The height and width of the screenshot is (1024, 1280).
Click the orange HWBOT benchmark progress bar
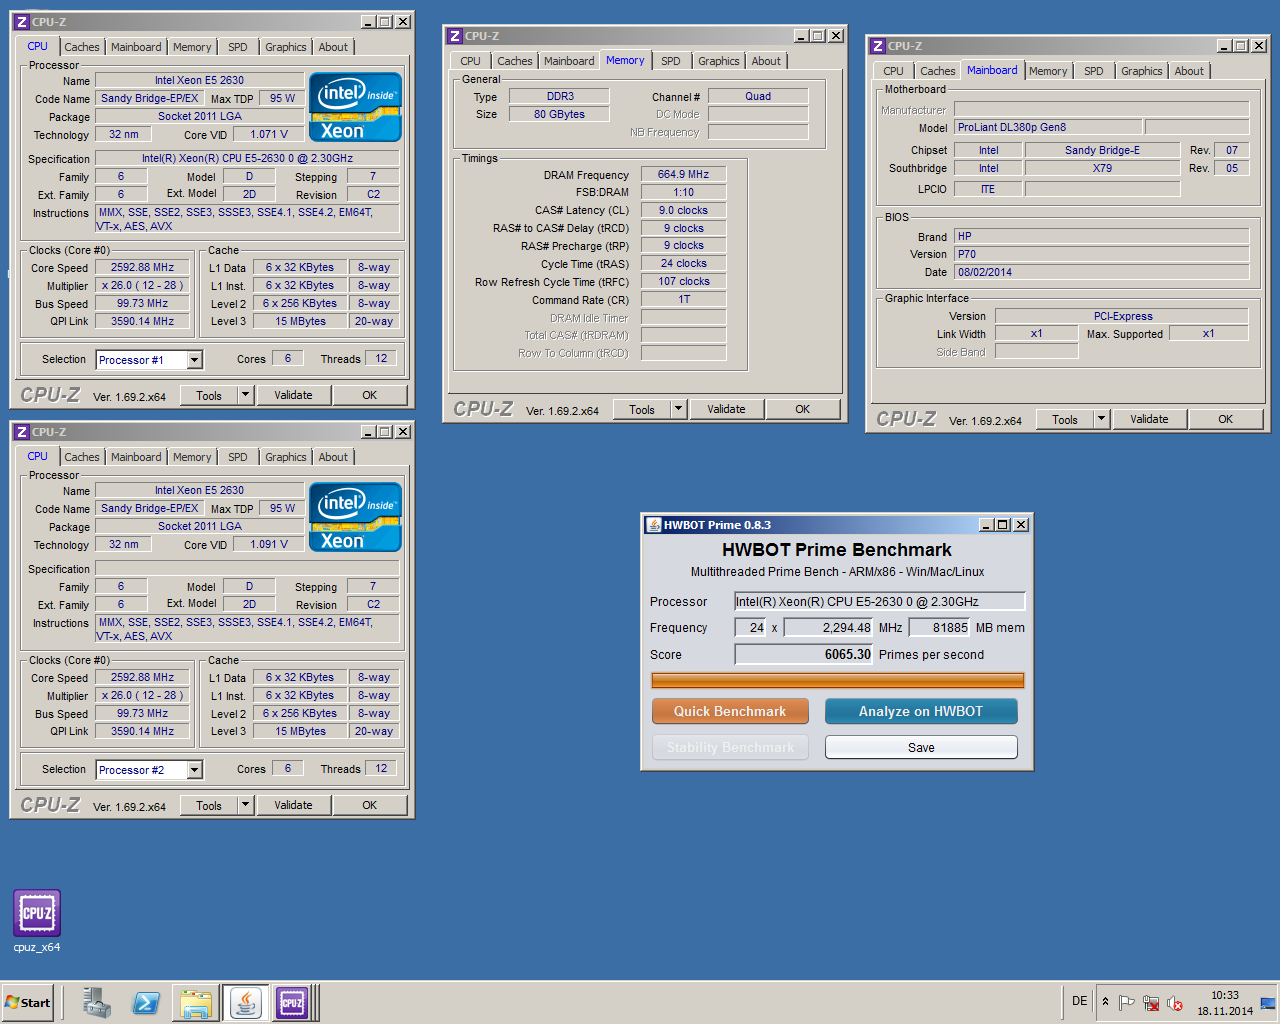click(837, 680)
